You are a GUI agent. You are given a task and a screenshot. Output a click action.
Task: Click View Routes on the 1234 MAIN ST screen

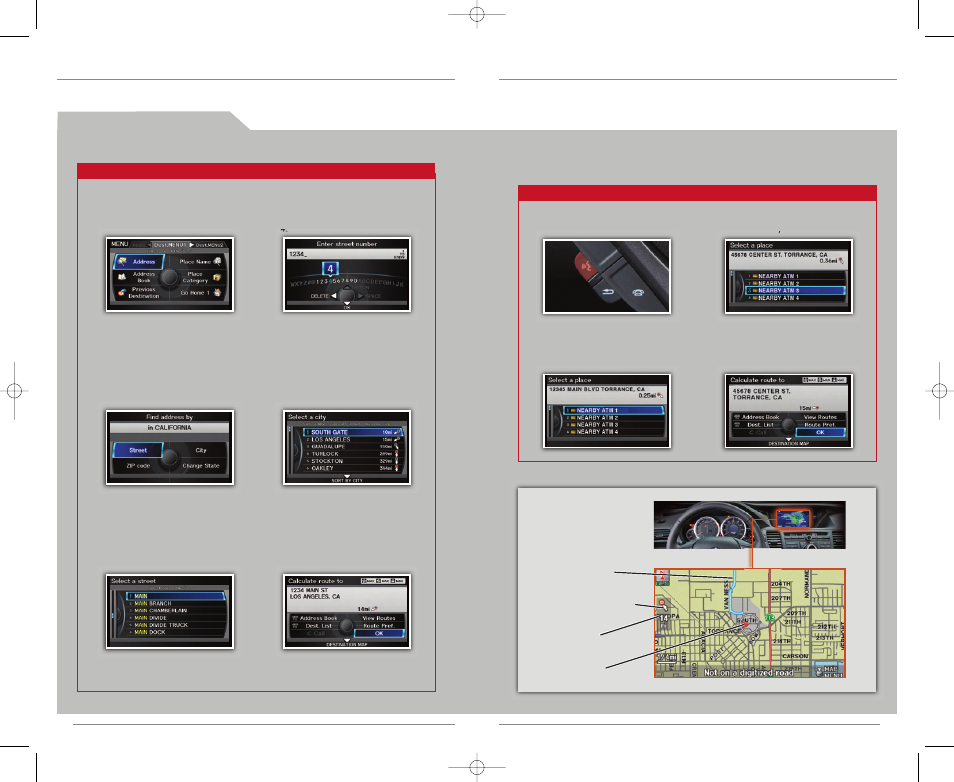tap(378, 618)
